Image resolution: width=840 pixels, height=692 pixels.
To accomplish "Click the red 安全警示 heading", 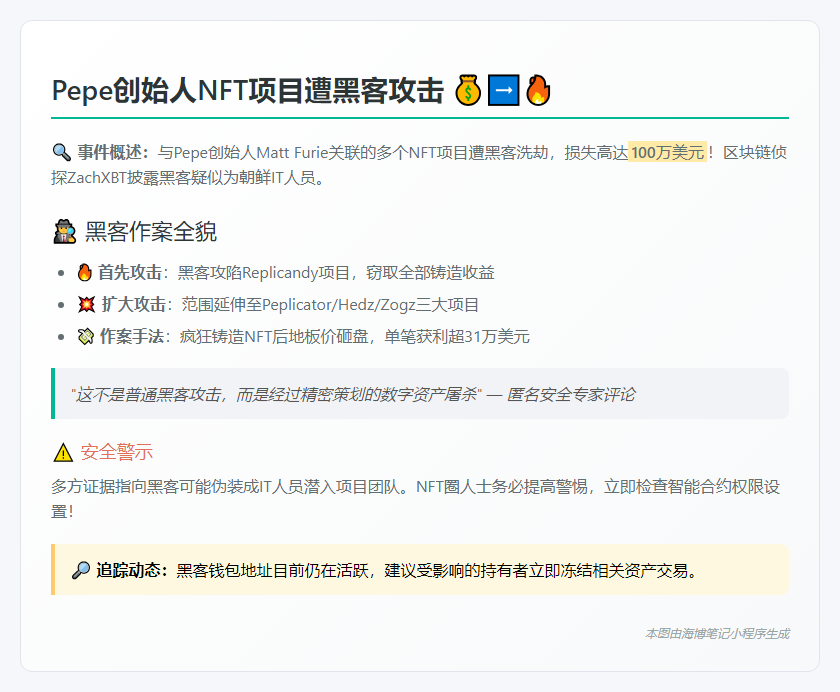I will click(x=117, y=453).
